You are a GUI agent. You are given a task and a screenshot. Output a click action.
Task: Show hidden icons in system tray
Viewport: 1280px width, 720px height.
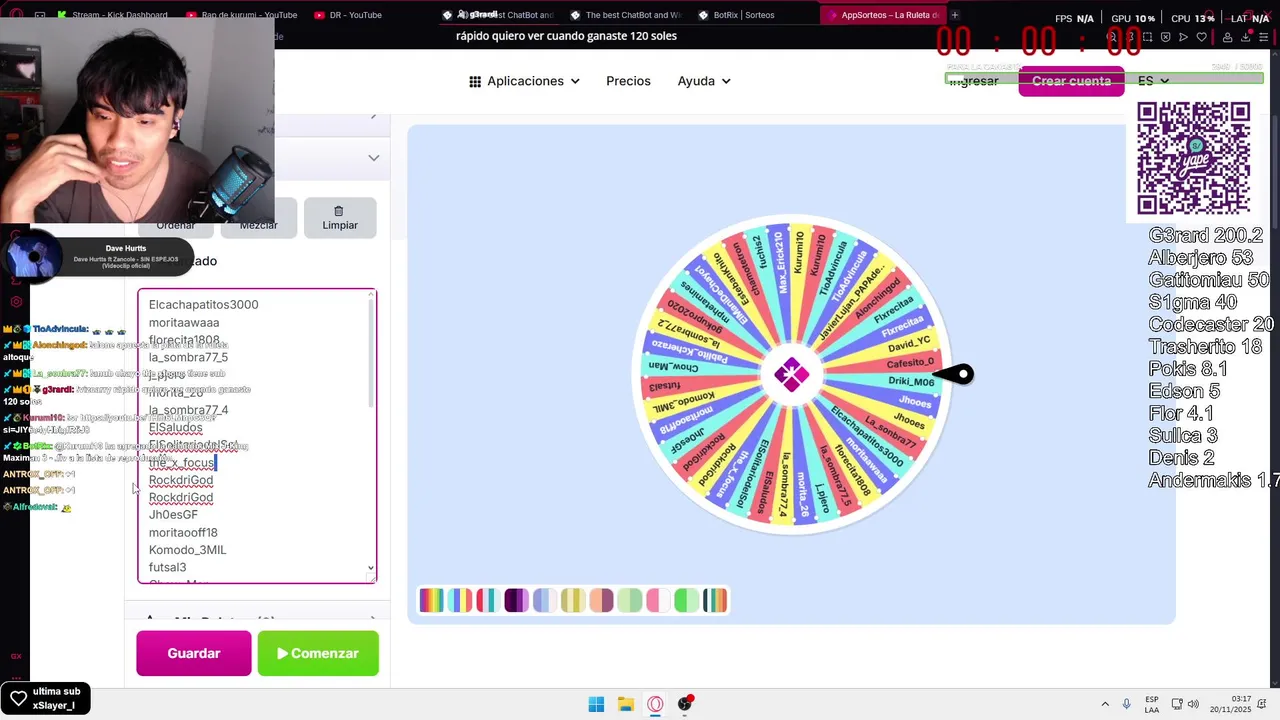tap(1105, 704)
